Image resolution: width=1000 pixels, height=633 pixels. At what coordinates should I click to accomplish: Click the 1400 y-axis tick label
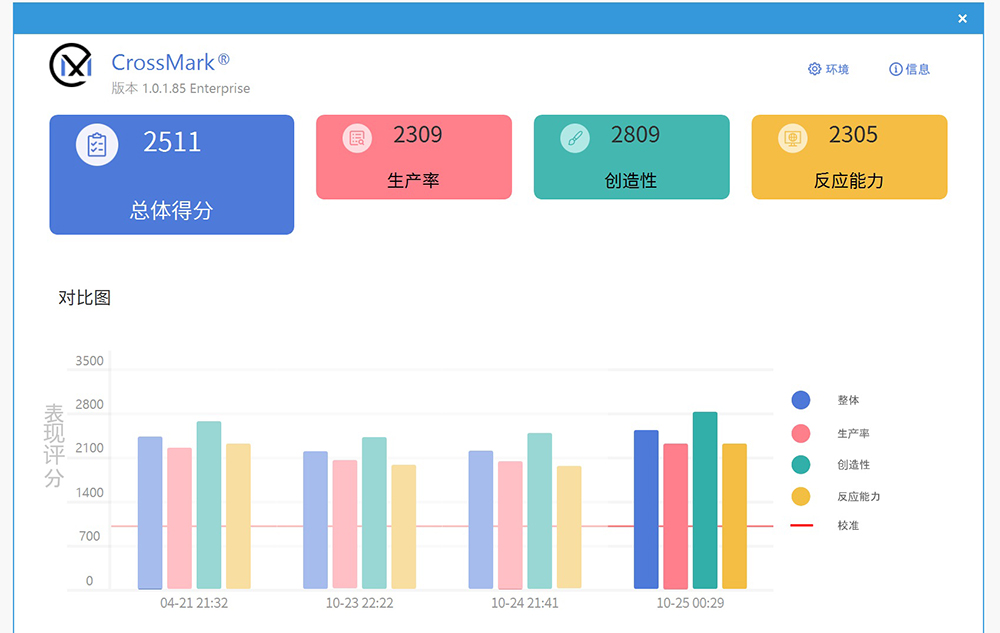(x=89, y=493)
